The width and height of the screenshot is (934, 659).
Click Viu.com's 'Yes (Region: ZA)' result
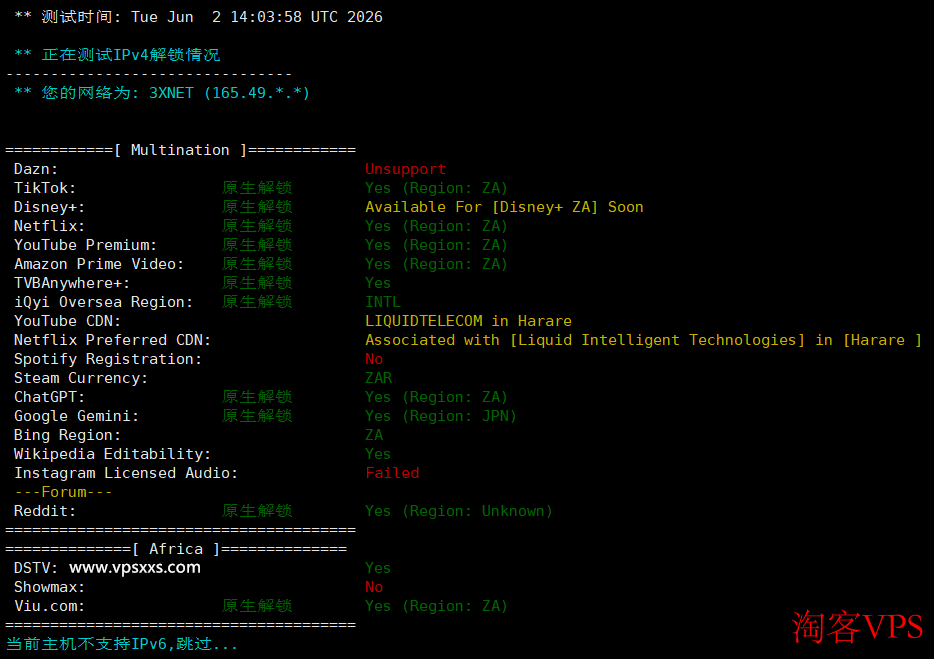click(436, 607)
